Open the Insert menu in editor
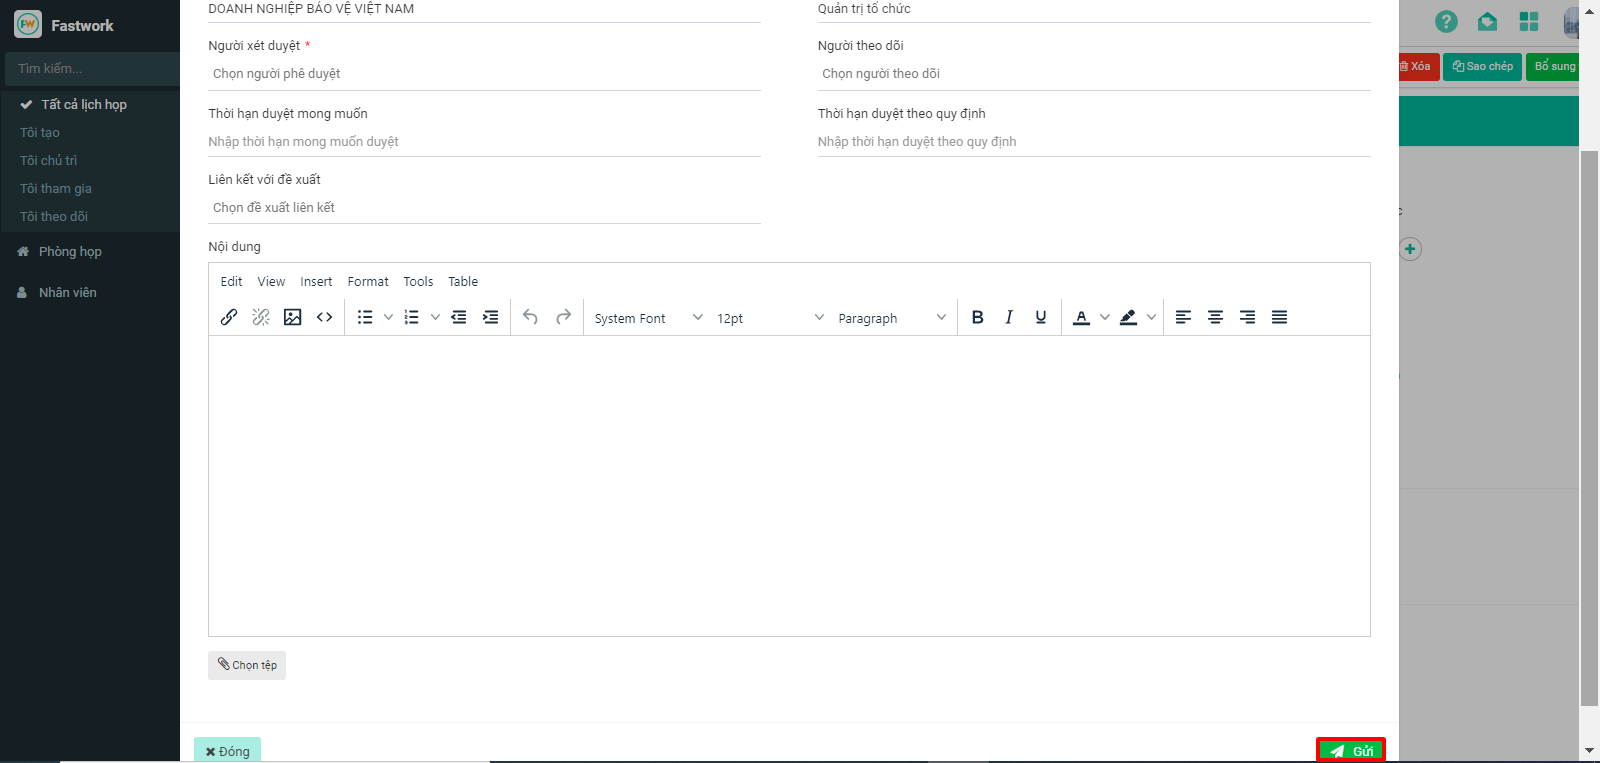The width and height of the screenshot is (1600, 763). coord(316,282)
